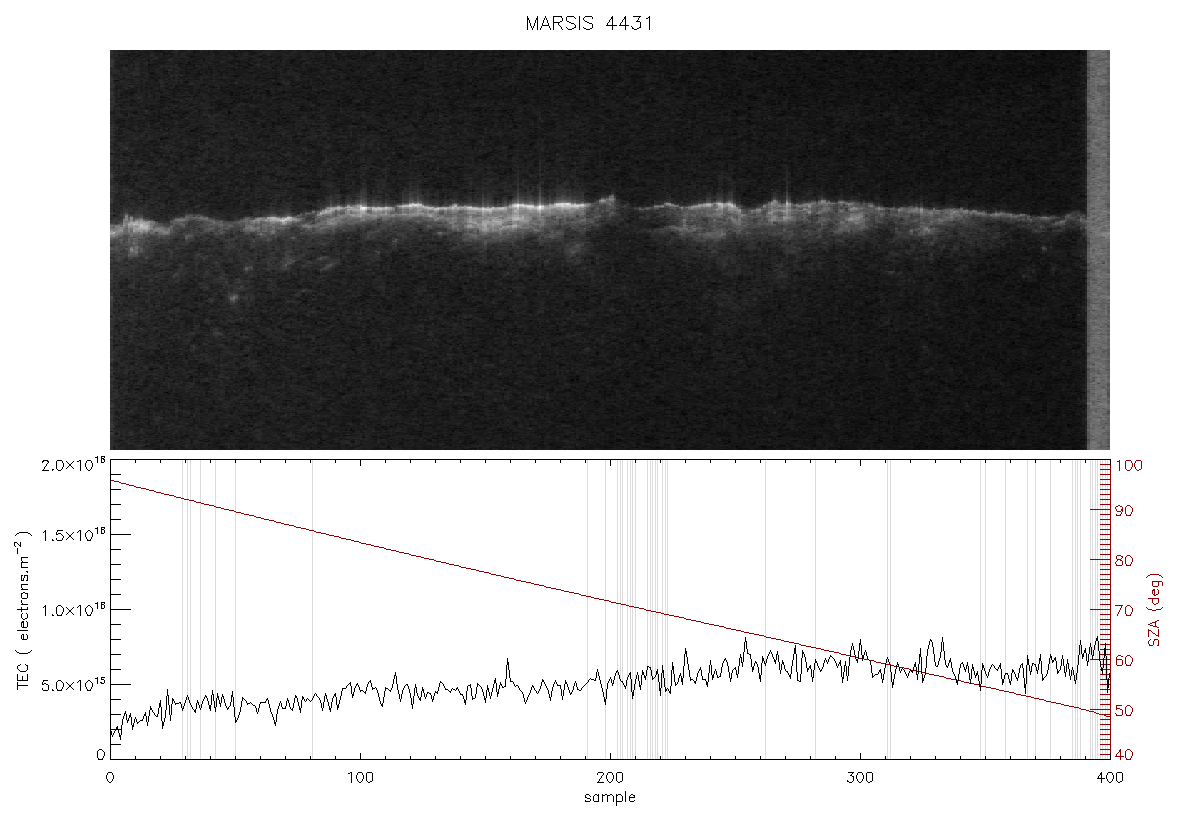Select x-axis tick label 100
The width and height of the screenshot is (1180, 830).
click(360, 777)
